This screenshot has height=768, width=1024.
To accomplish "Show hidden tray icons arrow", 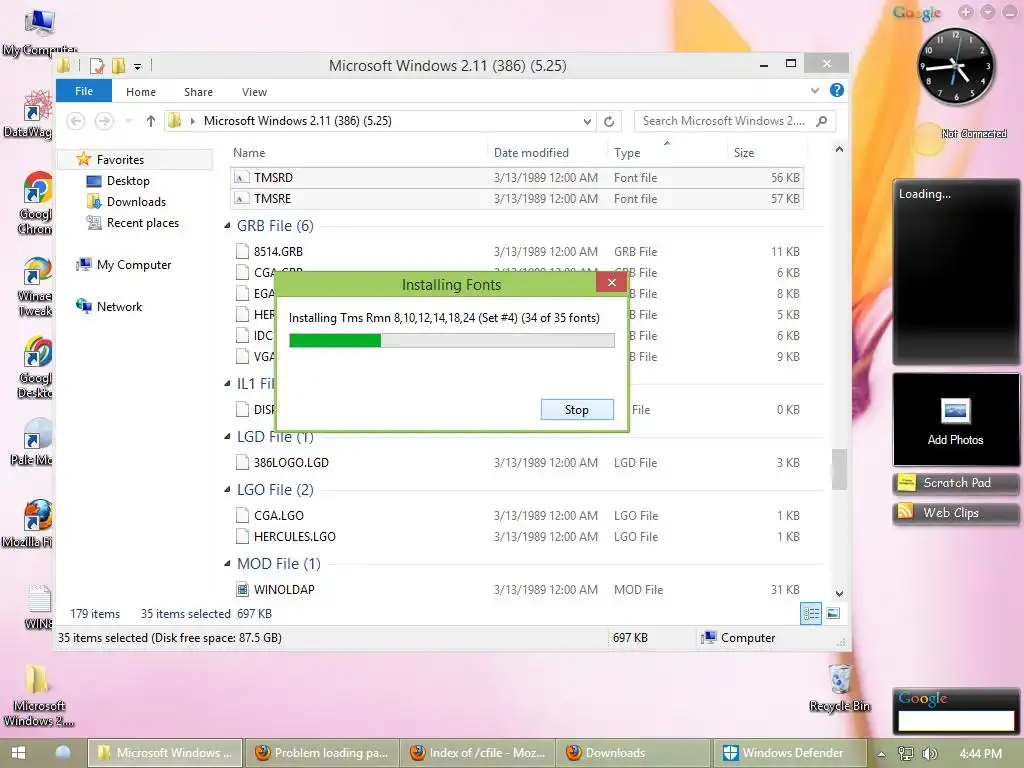I will 882,754.
